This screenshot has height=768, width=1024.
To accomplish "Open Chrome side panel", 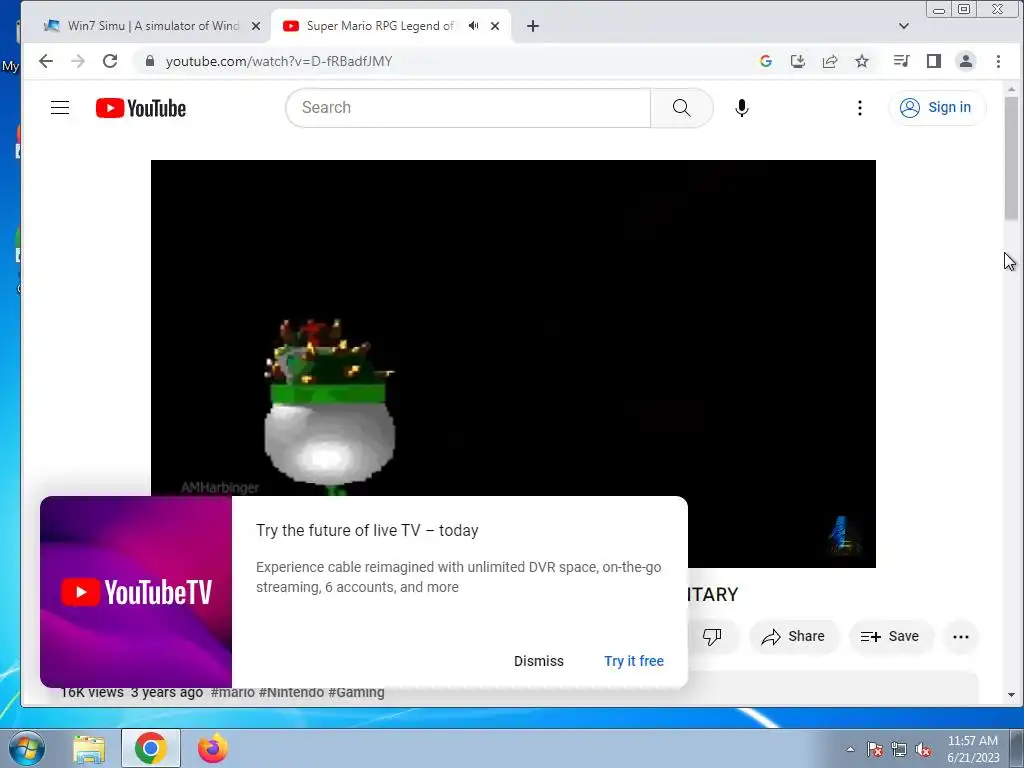I will [934, 61].
